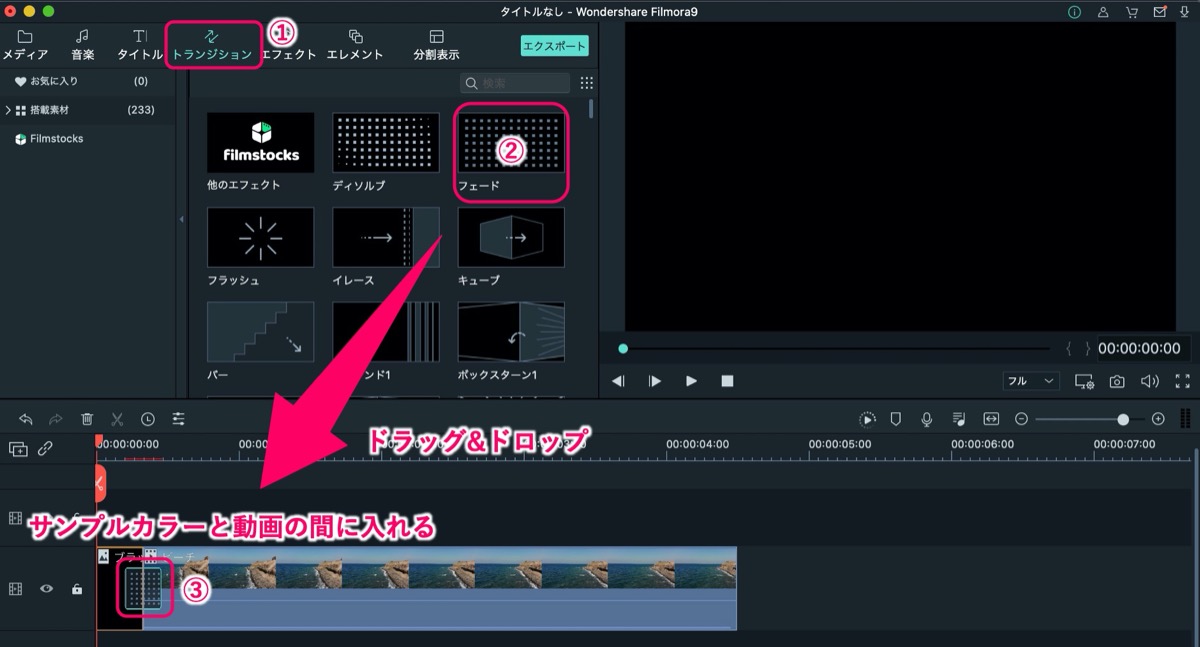Add a new track icon
The width and height of the screenshot is (1200, 647).
(x=17, y=449)
